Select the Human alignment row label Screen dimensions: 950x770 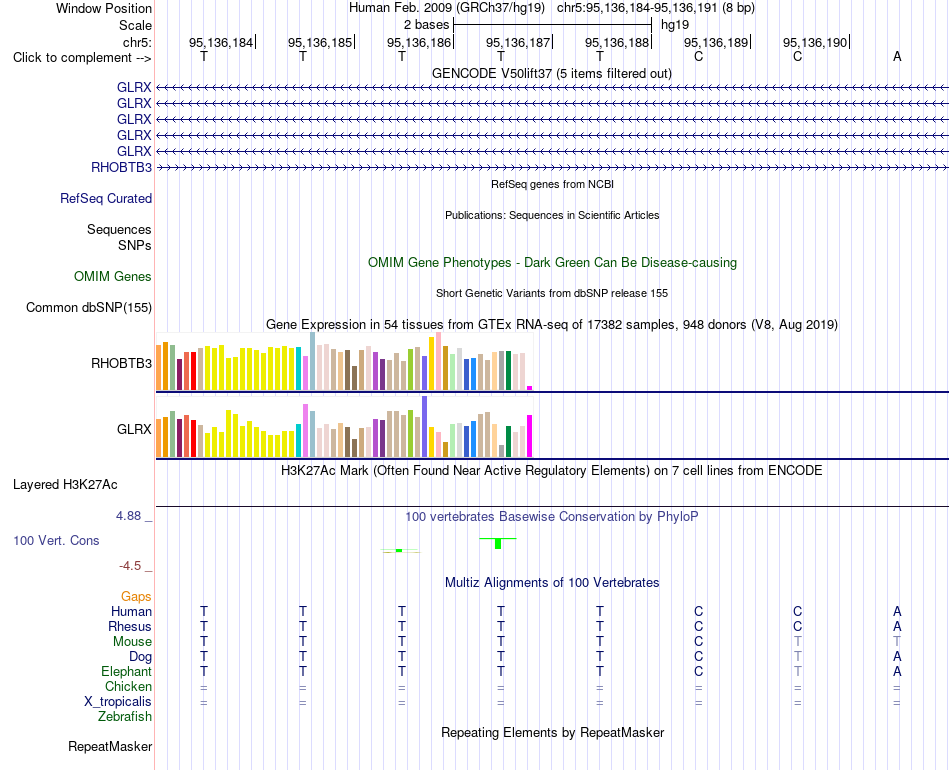(131, 611)
